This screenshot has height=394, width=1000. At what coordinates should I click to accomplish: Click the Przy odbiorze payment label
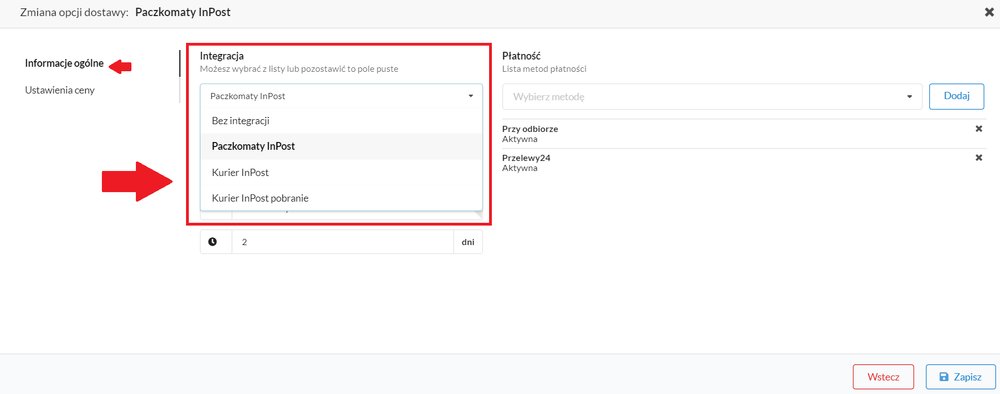530,129
